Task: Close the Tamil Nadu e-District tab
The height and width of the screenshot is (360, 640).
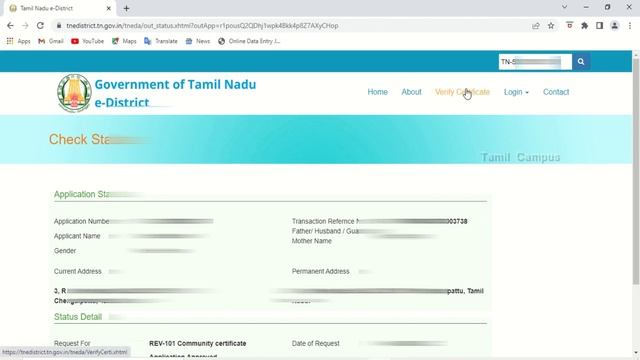Action: pos(109,8)
